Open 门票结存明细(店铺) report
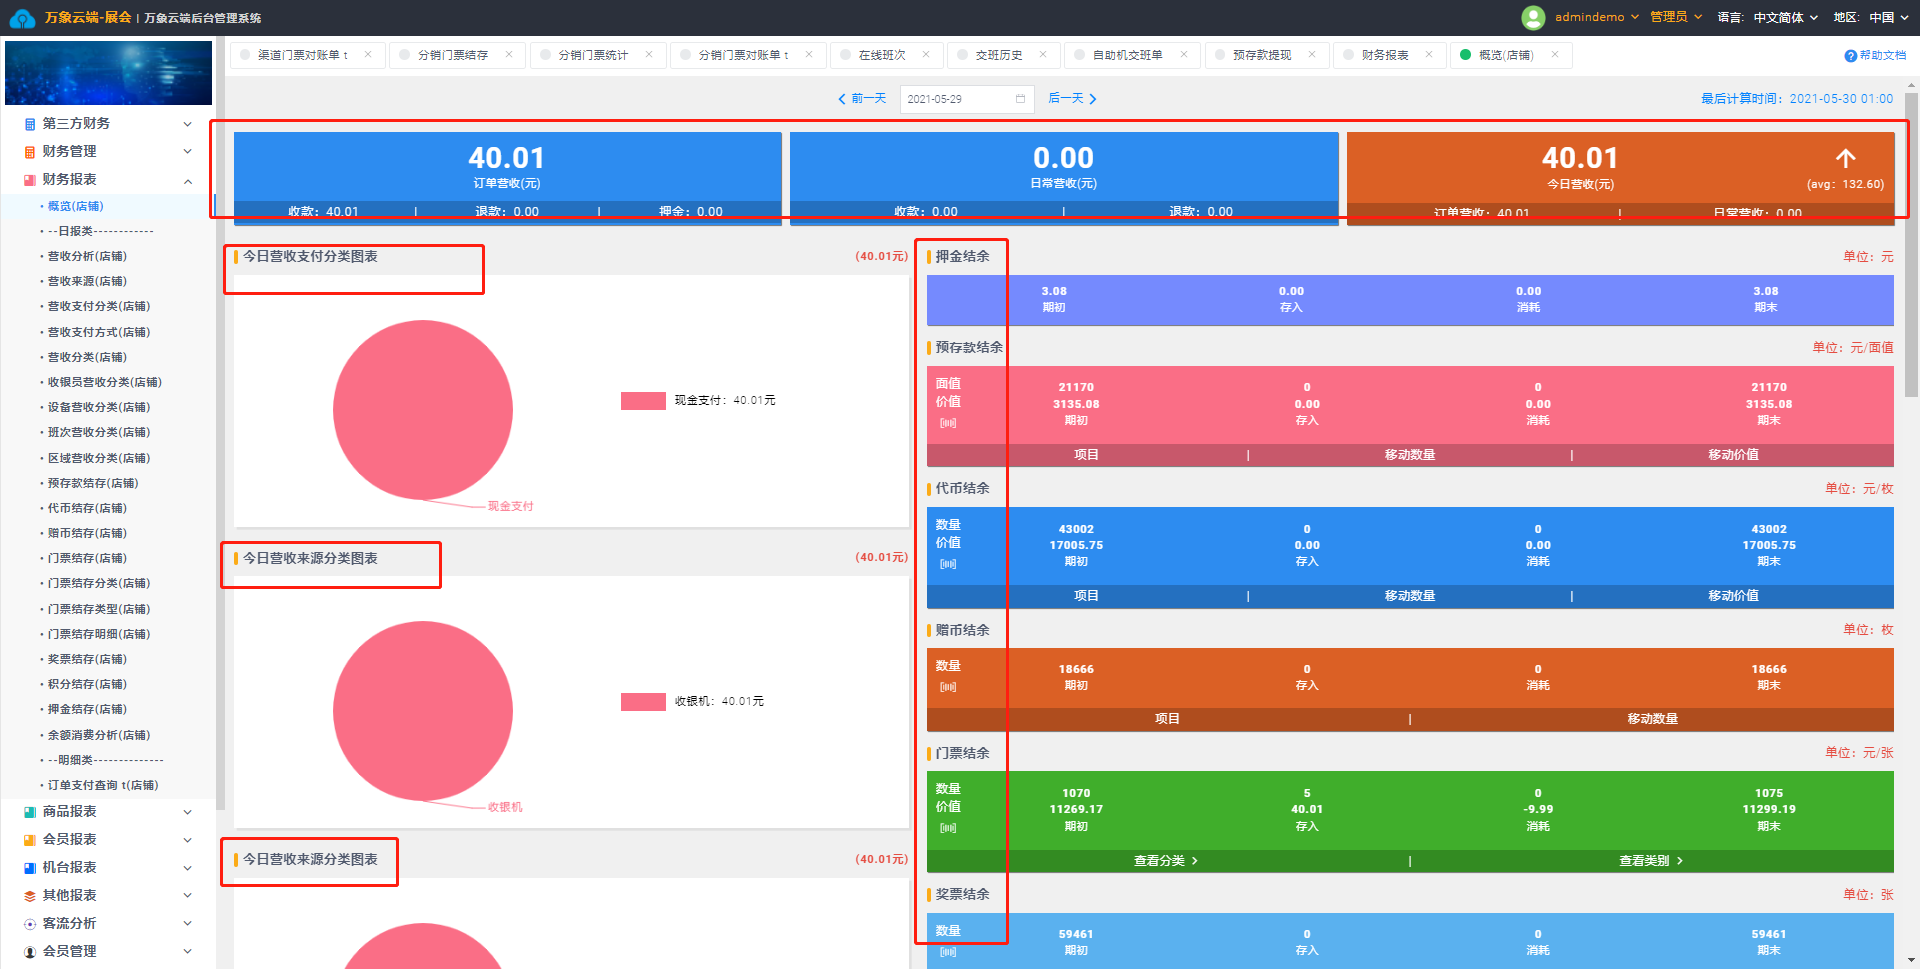Viewport: 1920px width, 969px height. (x=99, y=635)
